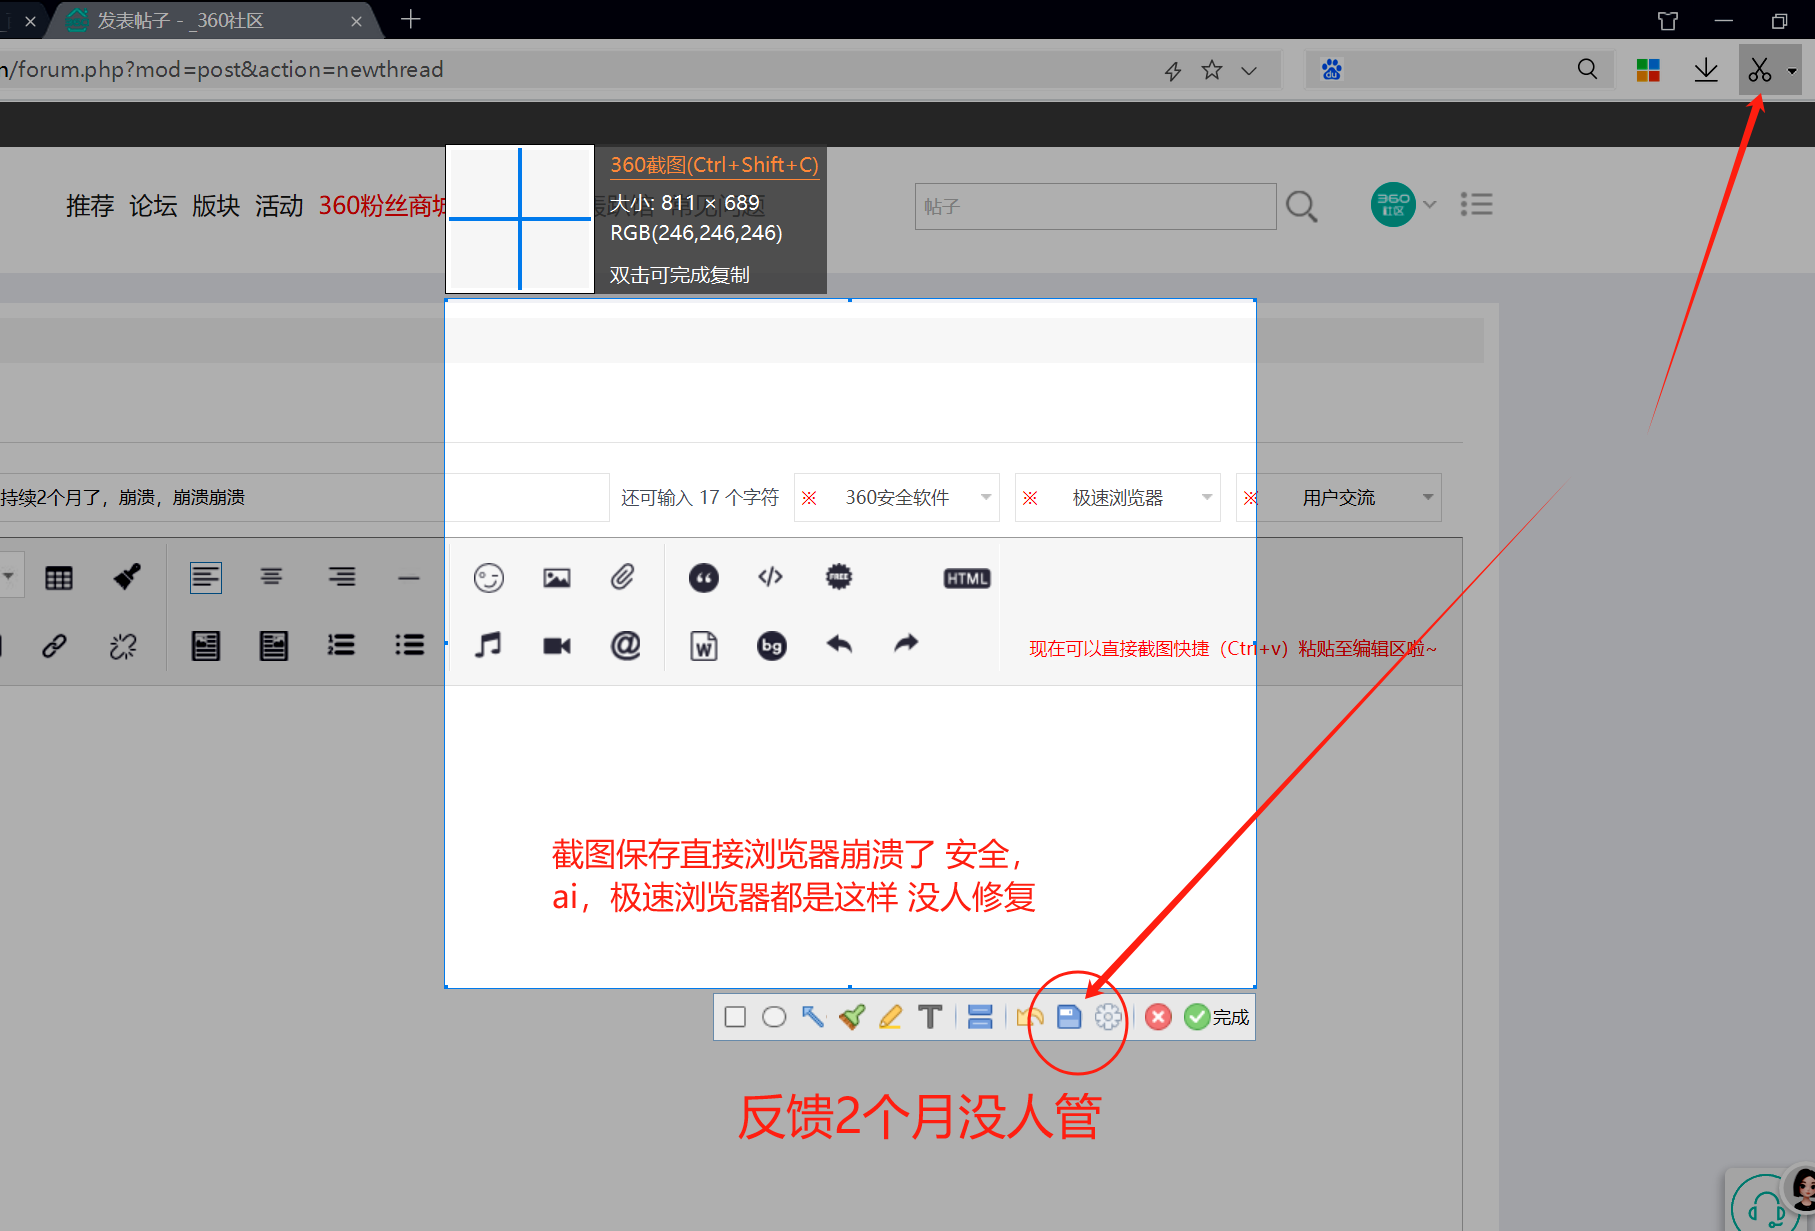
Task: Toggle left text alignment
Action: 205,577
